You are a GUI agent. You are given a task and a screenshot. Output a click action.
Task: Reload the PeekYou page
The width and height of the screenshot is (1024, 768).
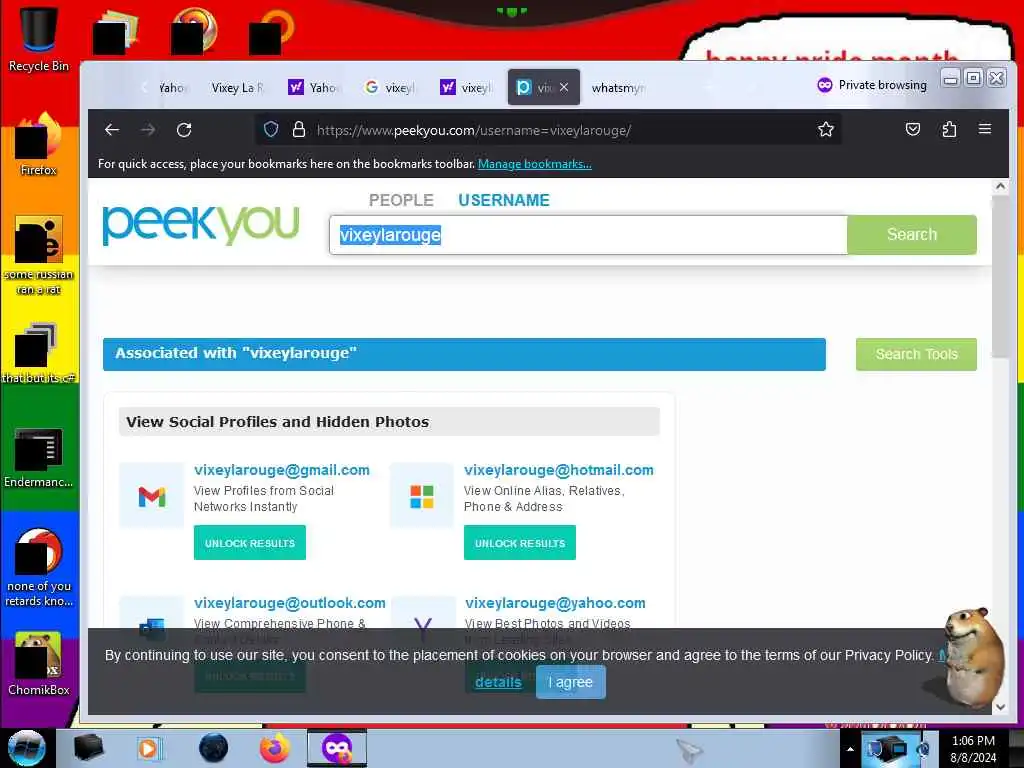tap(184, 130)
